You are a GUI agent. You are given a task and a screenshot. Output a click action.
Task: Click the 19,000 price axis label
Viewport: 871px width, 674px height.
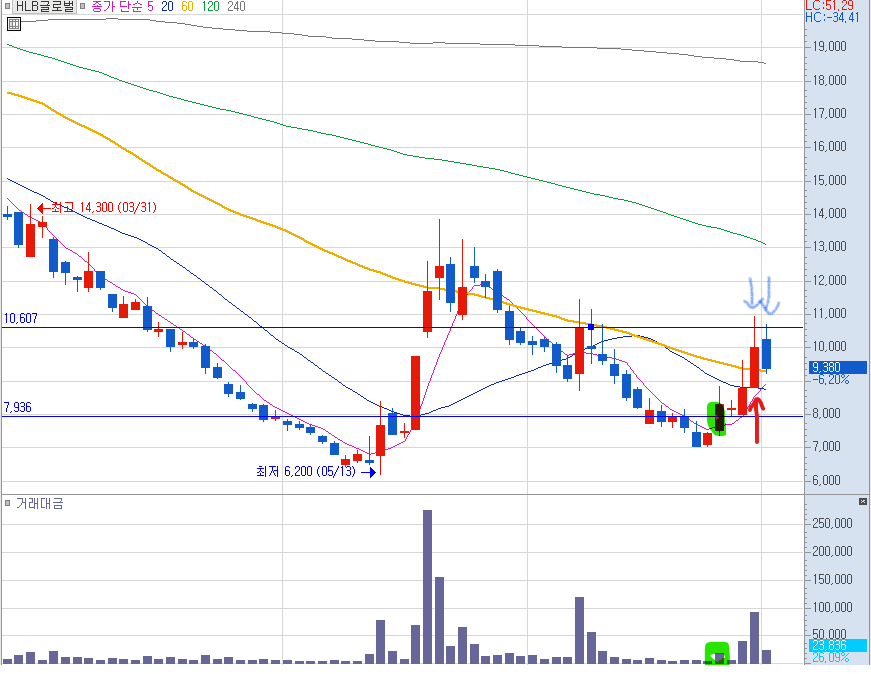pyautogui.click(x=830, y=47)
